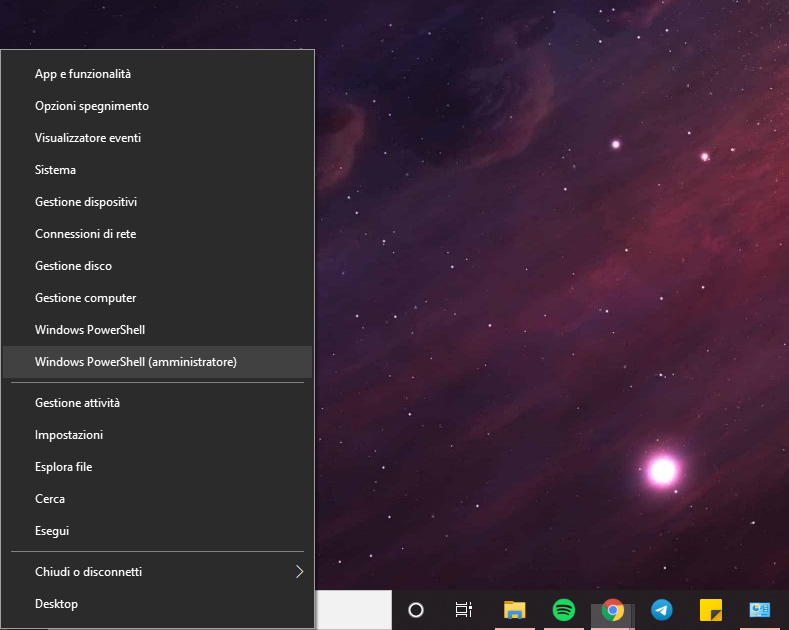Open Telegram from the taskbar

(x=661, y=610)
